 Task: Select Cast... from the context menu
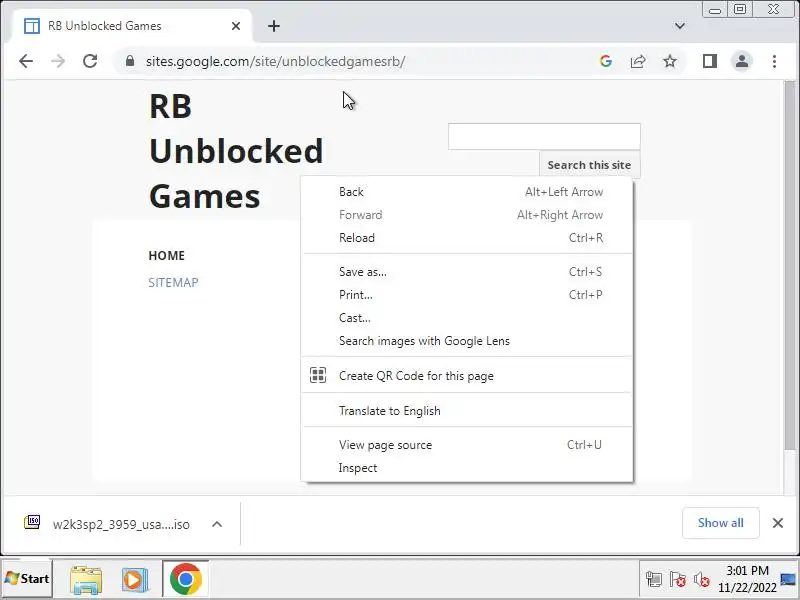(x=467, y=318)
